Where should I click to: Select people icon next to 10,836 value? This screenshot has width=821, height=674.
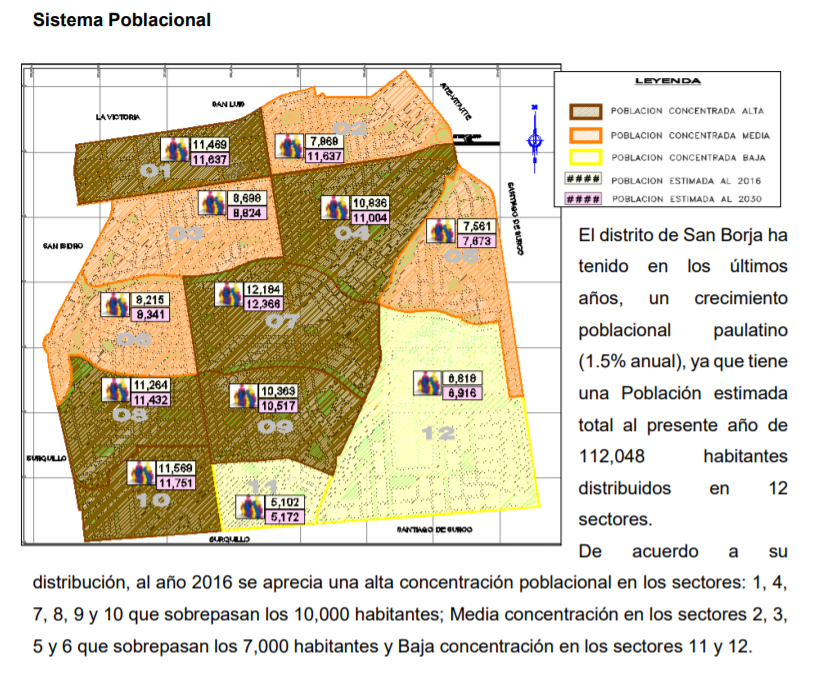coord(335,209)
